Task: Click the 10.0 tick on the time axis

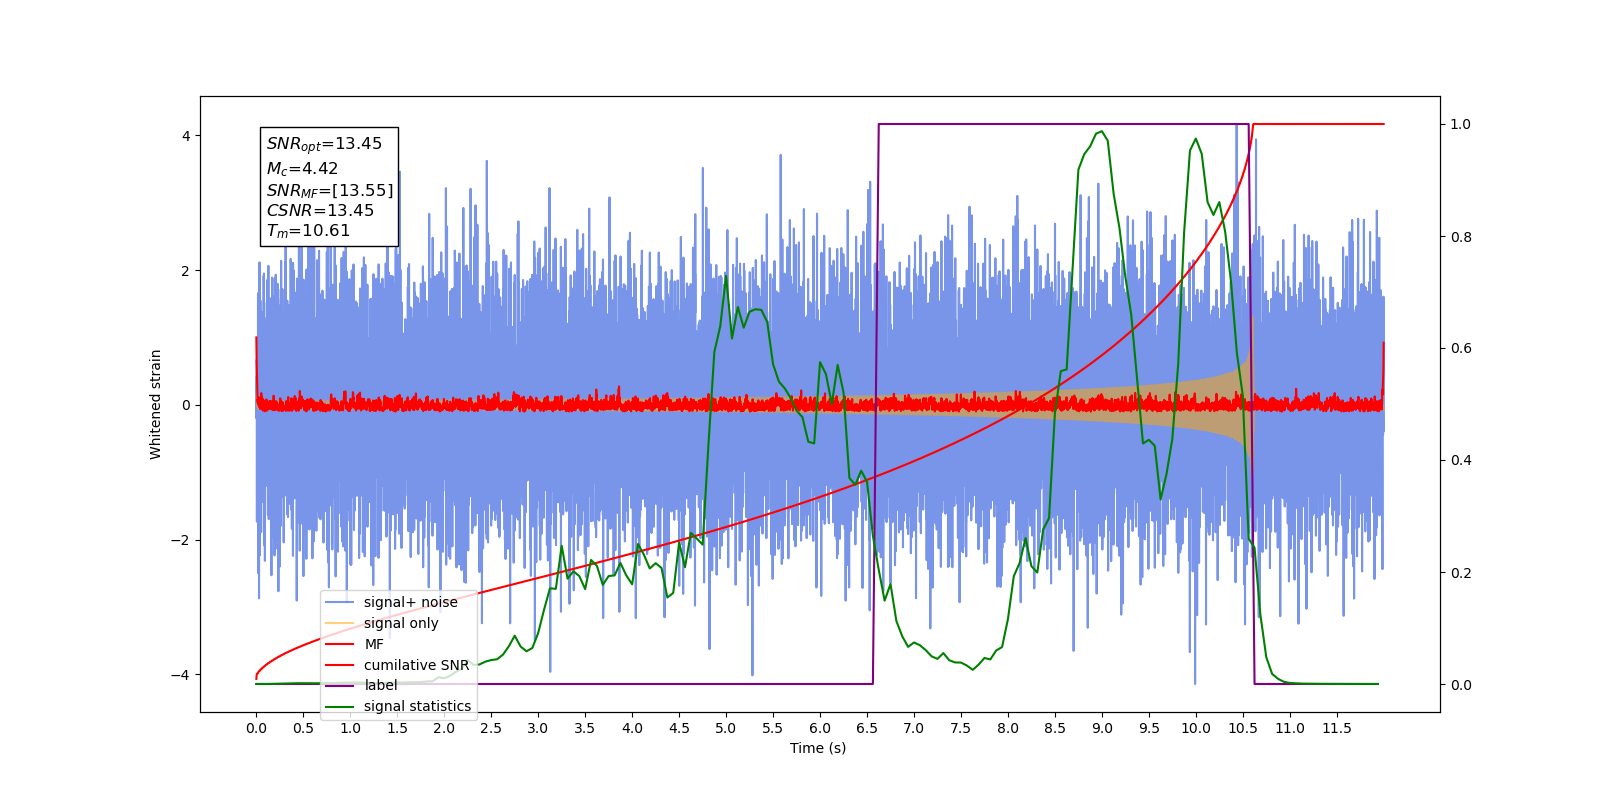Action: pyautogui.click(x=1196, y=728)
